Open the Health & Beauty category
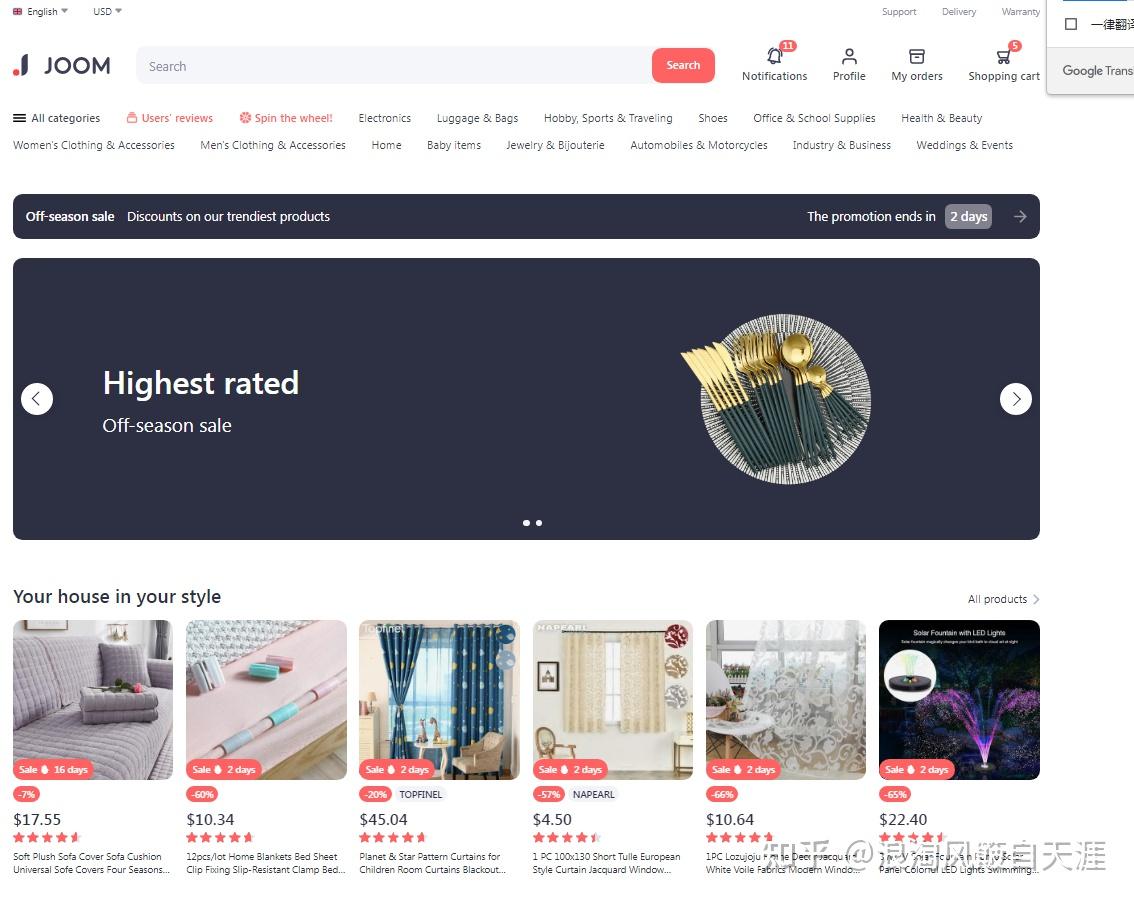 [942, 118]
